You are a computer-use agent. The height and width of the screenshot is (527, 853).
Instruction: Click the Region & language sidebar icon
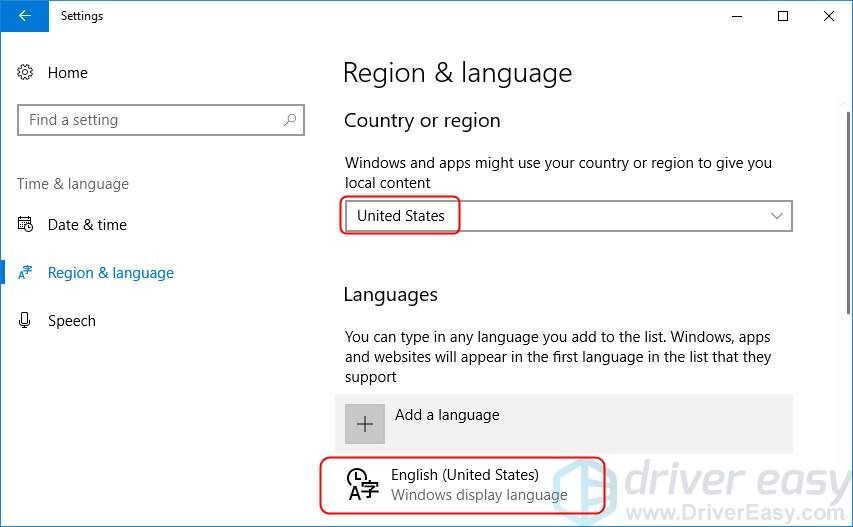[25, 272]
